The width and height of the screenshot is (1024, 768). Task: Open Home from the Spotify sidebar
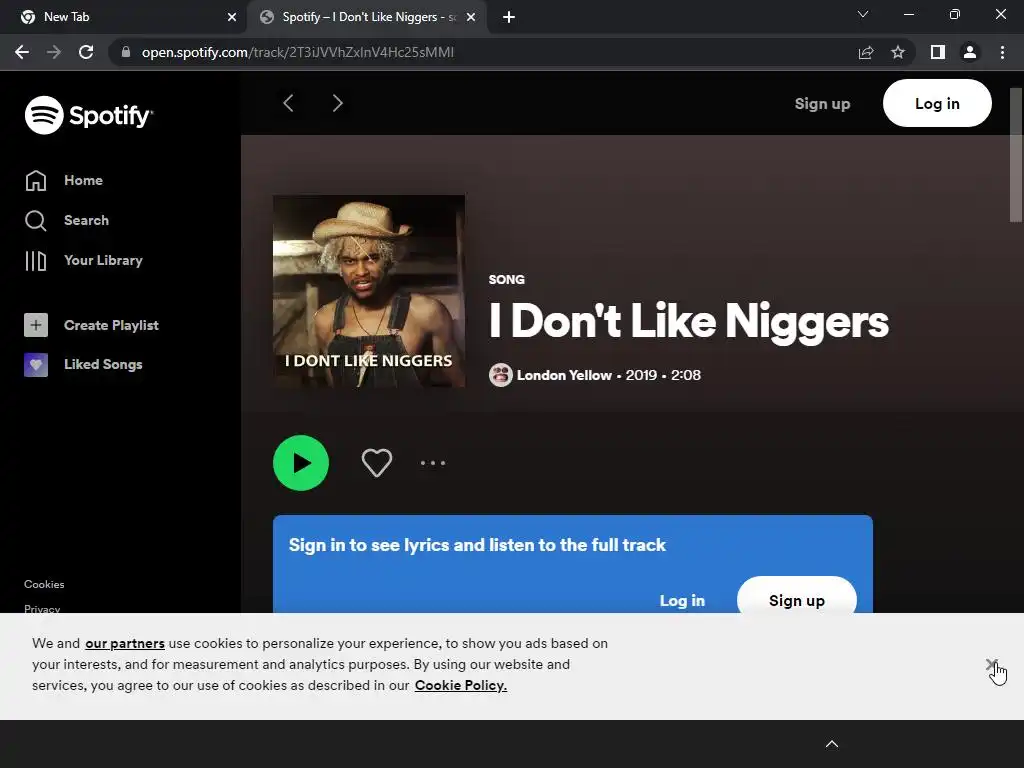coord(64,180)
